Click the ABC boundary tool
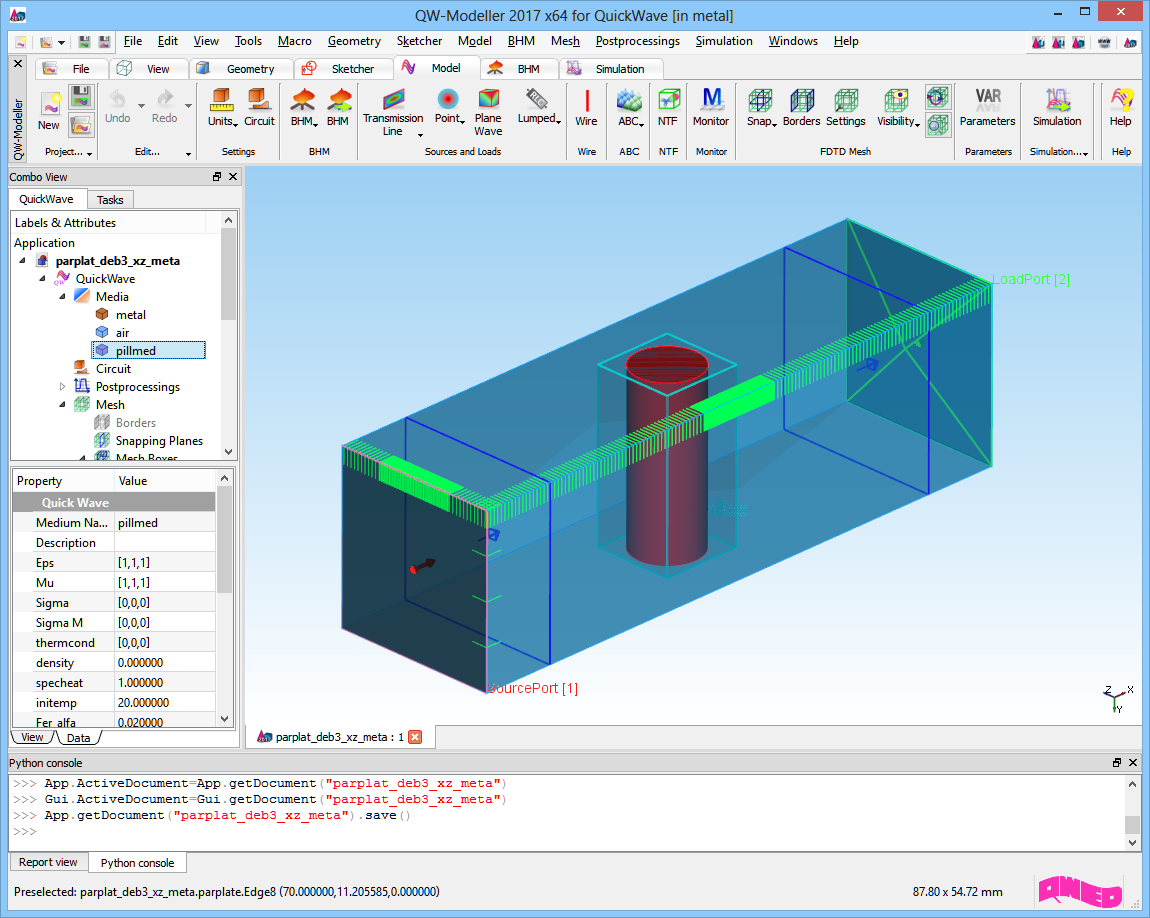This screenshot has height=918, width=1150. tap(630, 107)
